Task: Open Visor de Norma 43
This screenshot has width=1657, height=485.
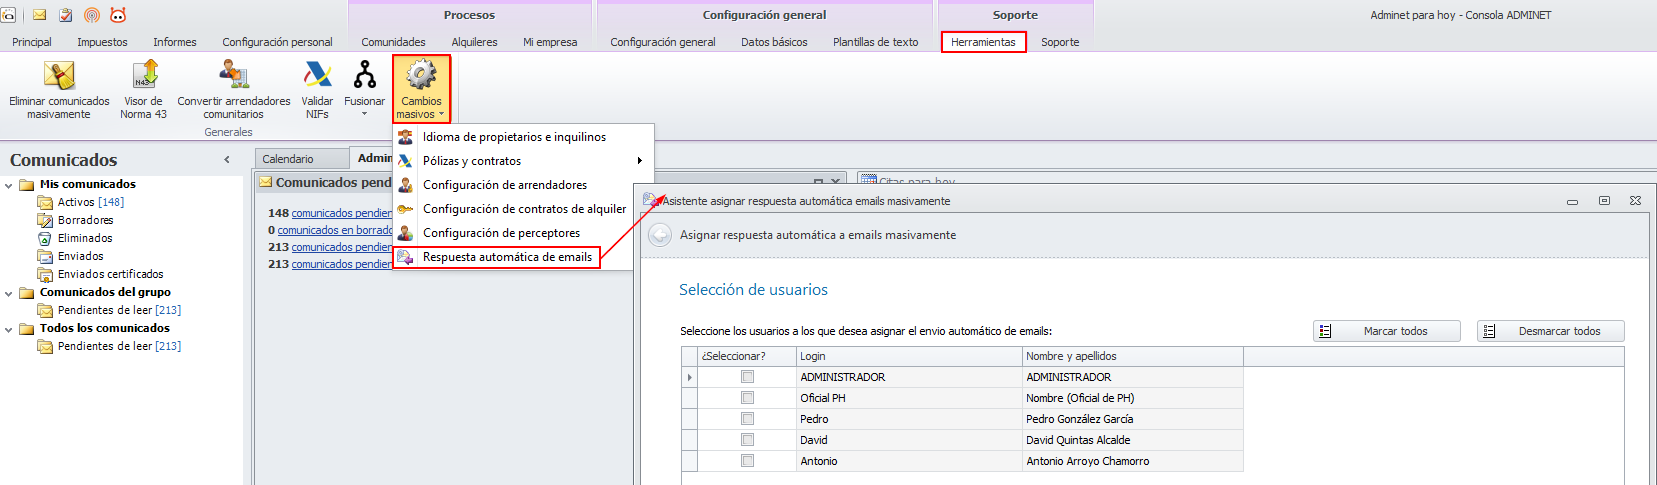Action: [144, 89]
